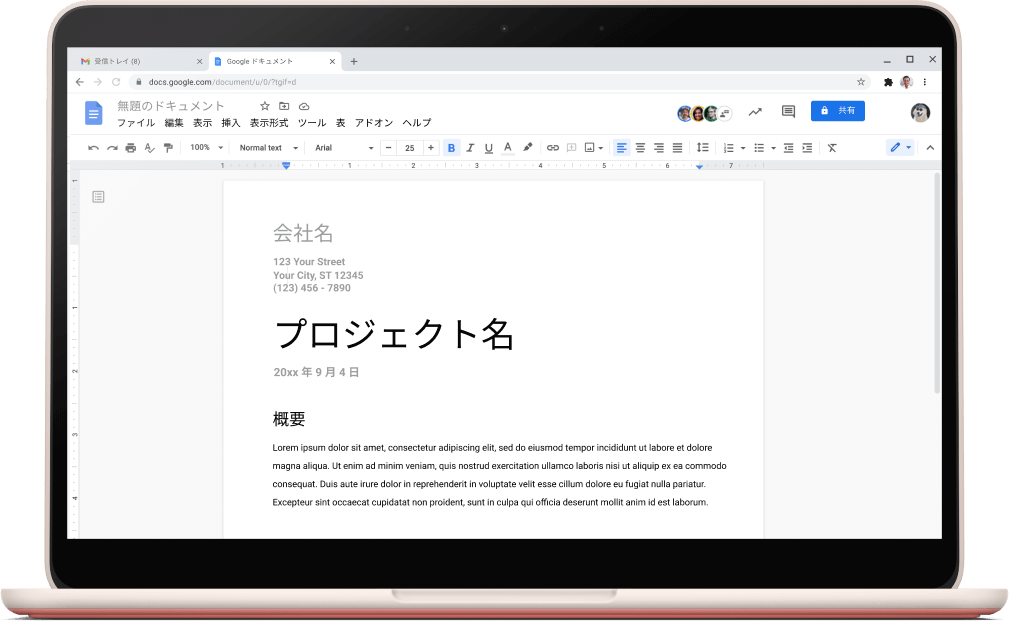Expand the Arial font dropdown
Screen dimensions: 1009x623
tap(343, 148)
